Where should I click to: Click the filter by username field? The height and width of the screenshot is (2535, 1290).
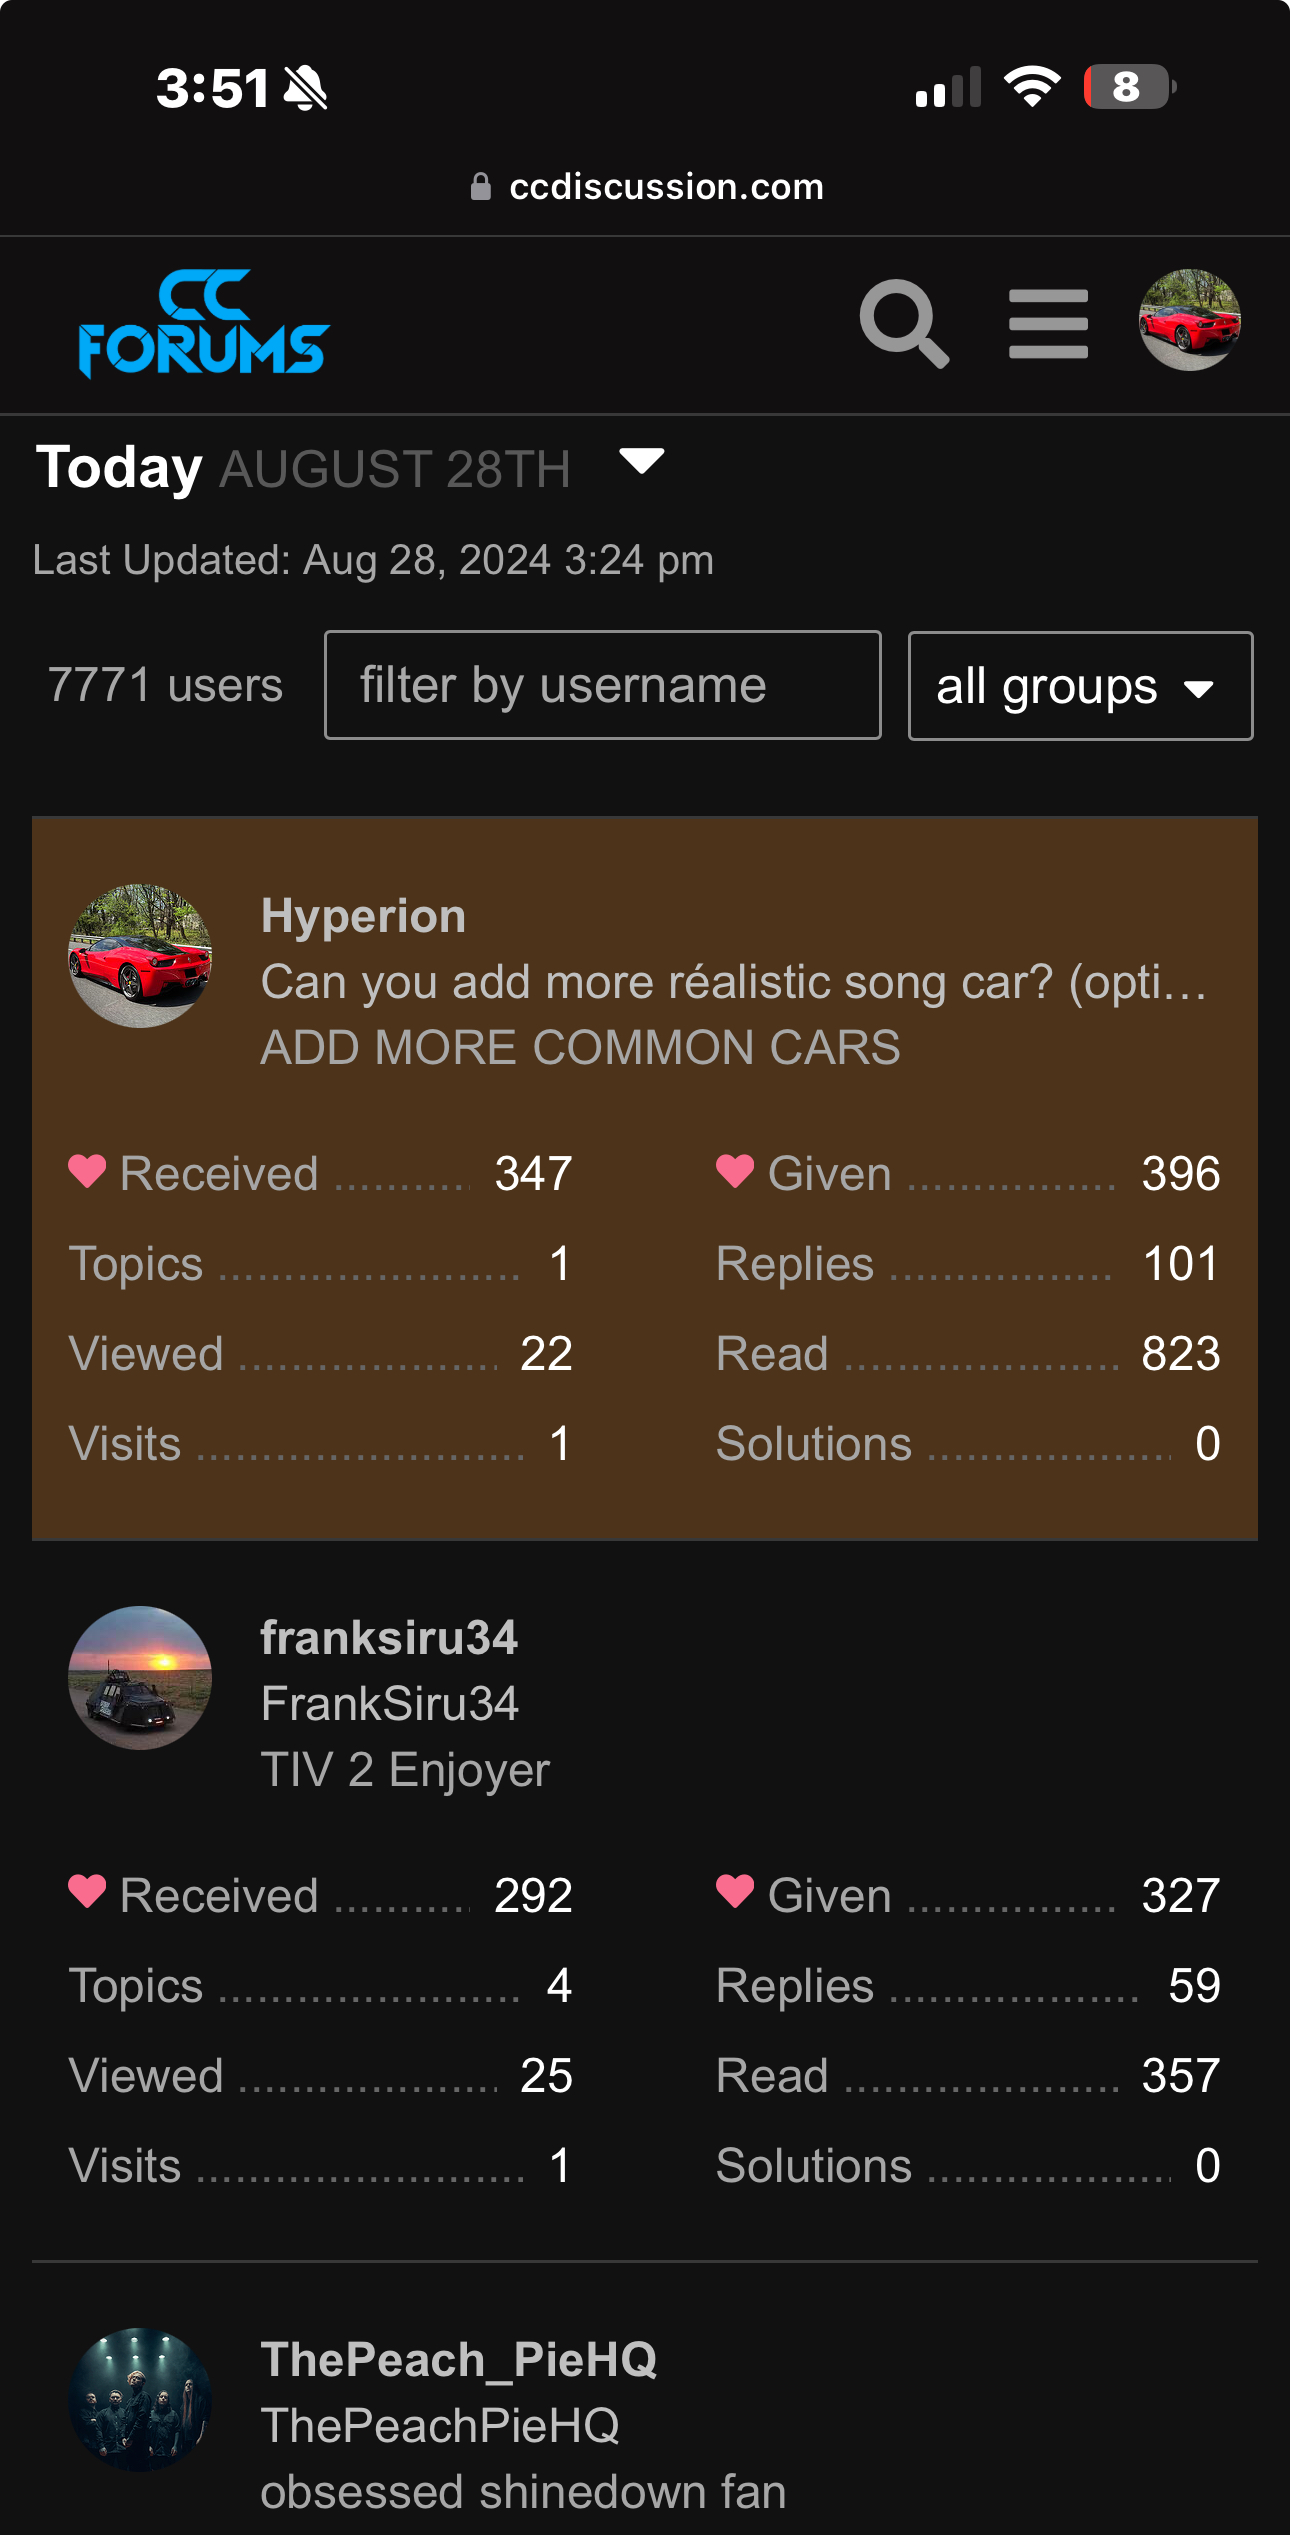602,686
